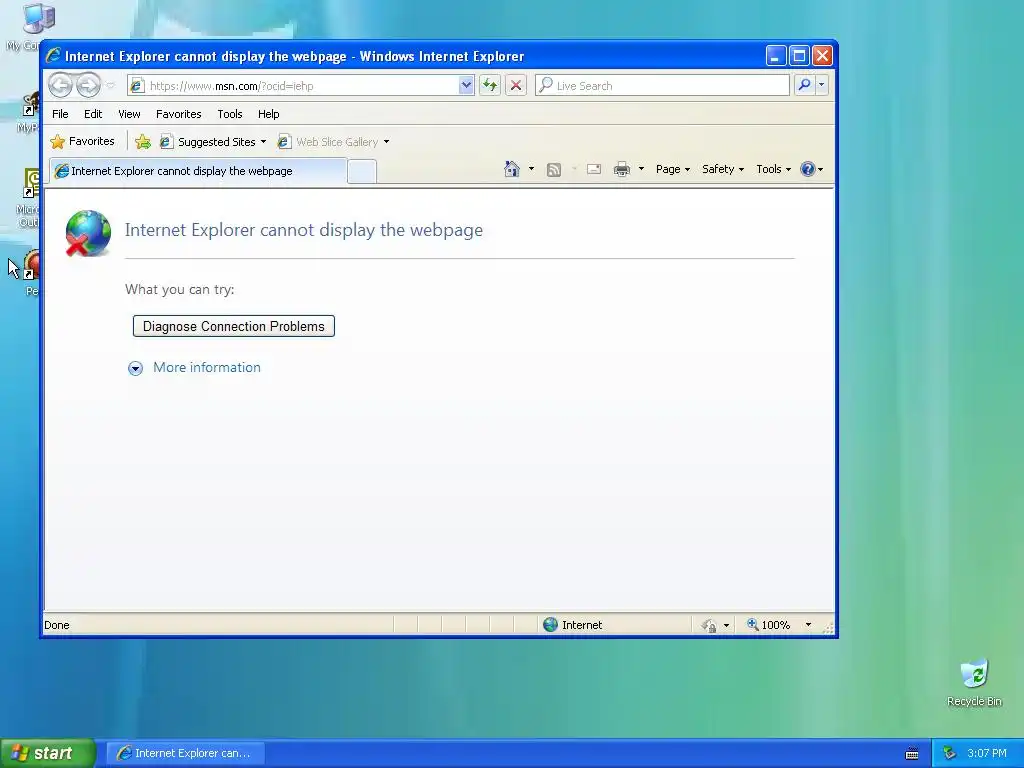Click the IE logo in title bar
This screenshot has height=768, width=1024.
(53, 56)
